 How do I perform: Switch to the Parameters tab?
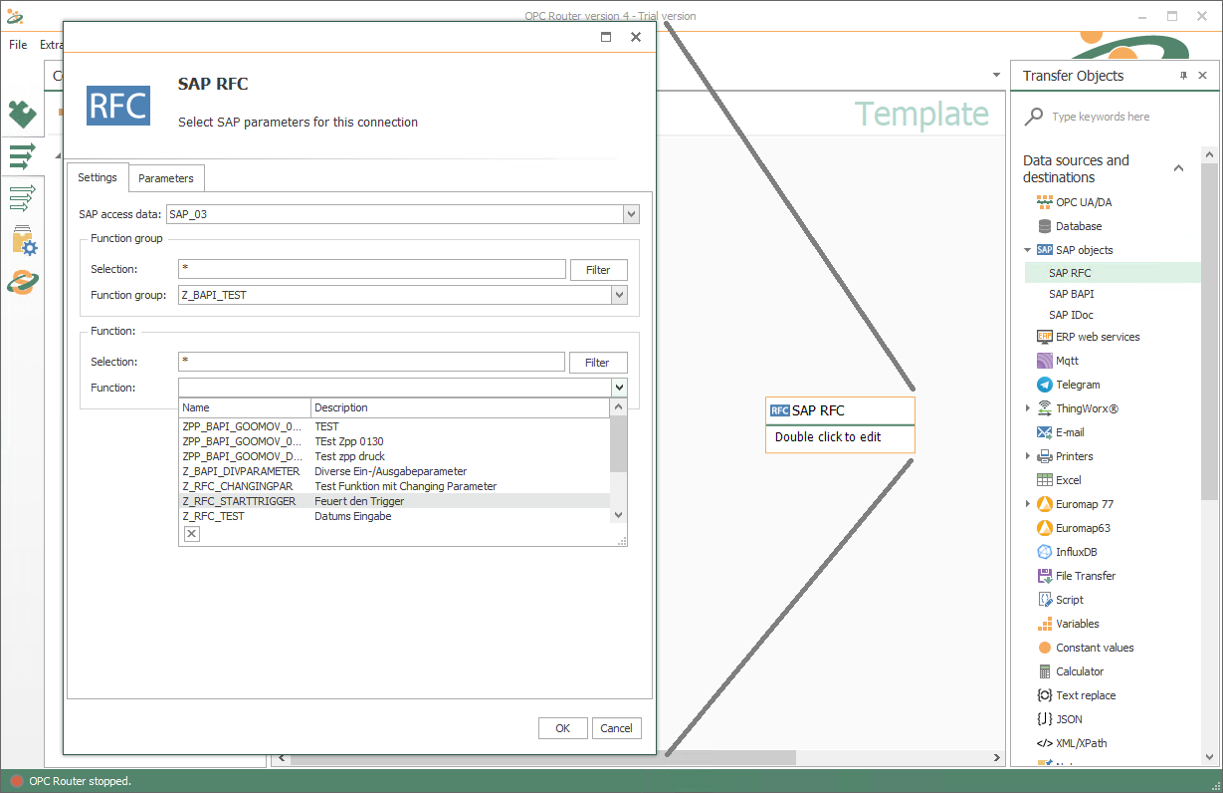click(166, 178)
